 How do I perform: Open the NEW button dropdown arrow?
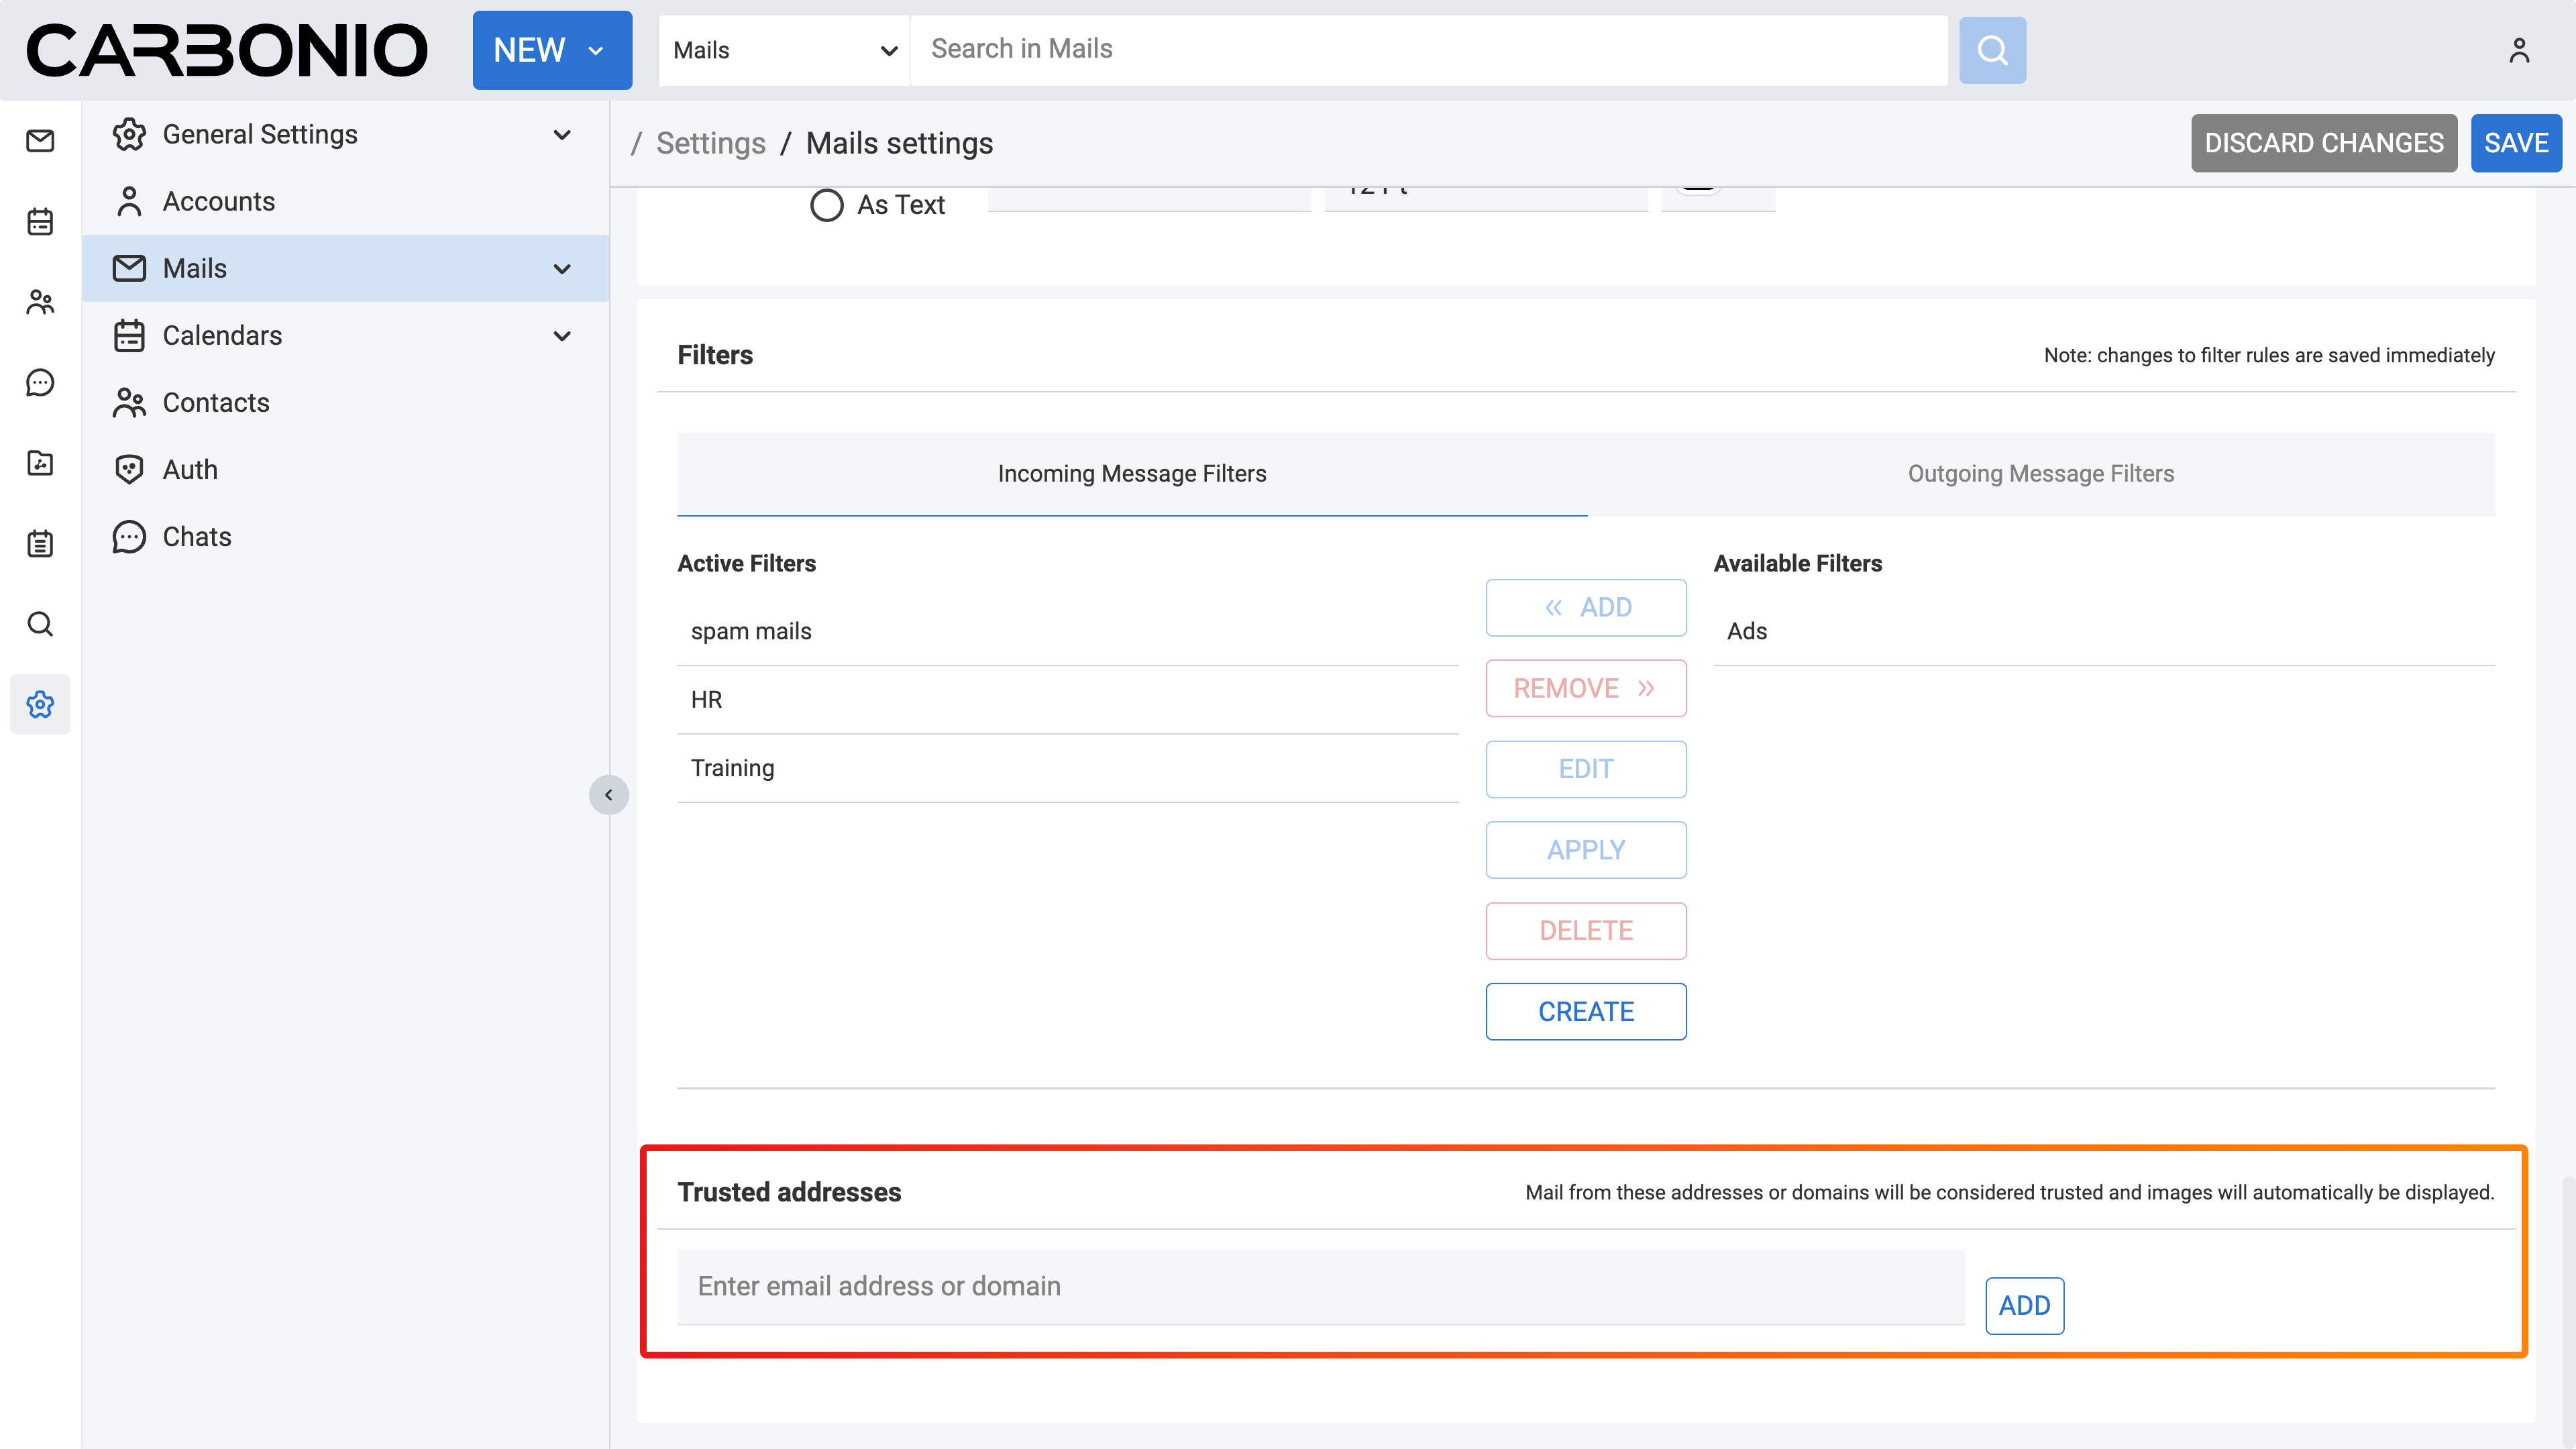(596, 51)
